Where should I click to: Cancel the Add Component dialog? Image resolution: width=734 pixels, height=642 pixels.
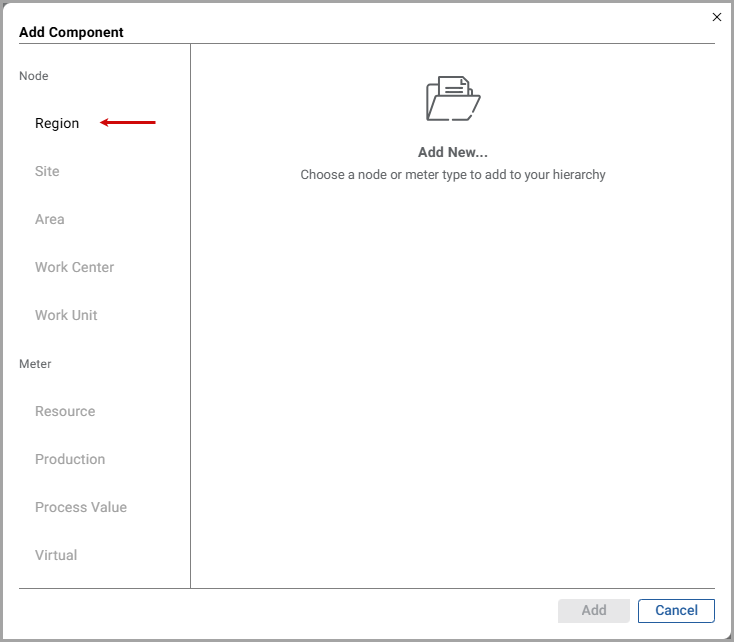point(676,610)
